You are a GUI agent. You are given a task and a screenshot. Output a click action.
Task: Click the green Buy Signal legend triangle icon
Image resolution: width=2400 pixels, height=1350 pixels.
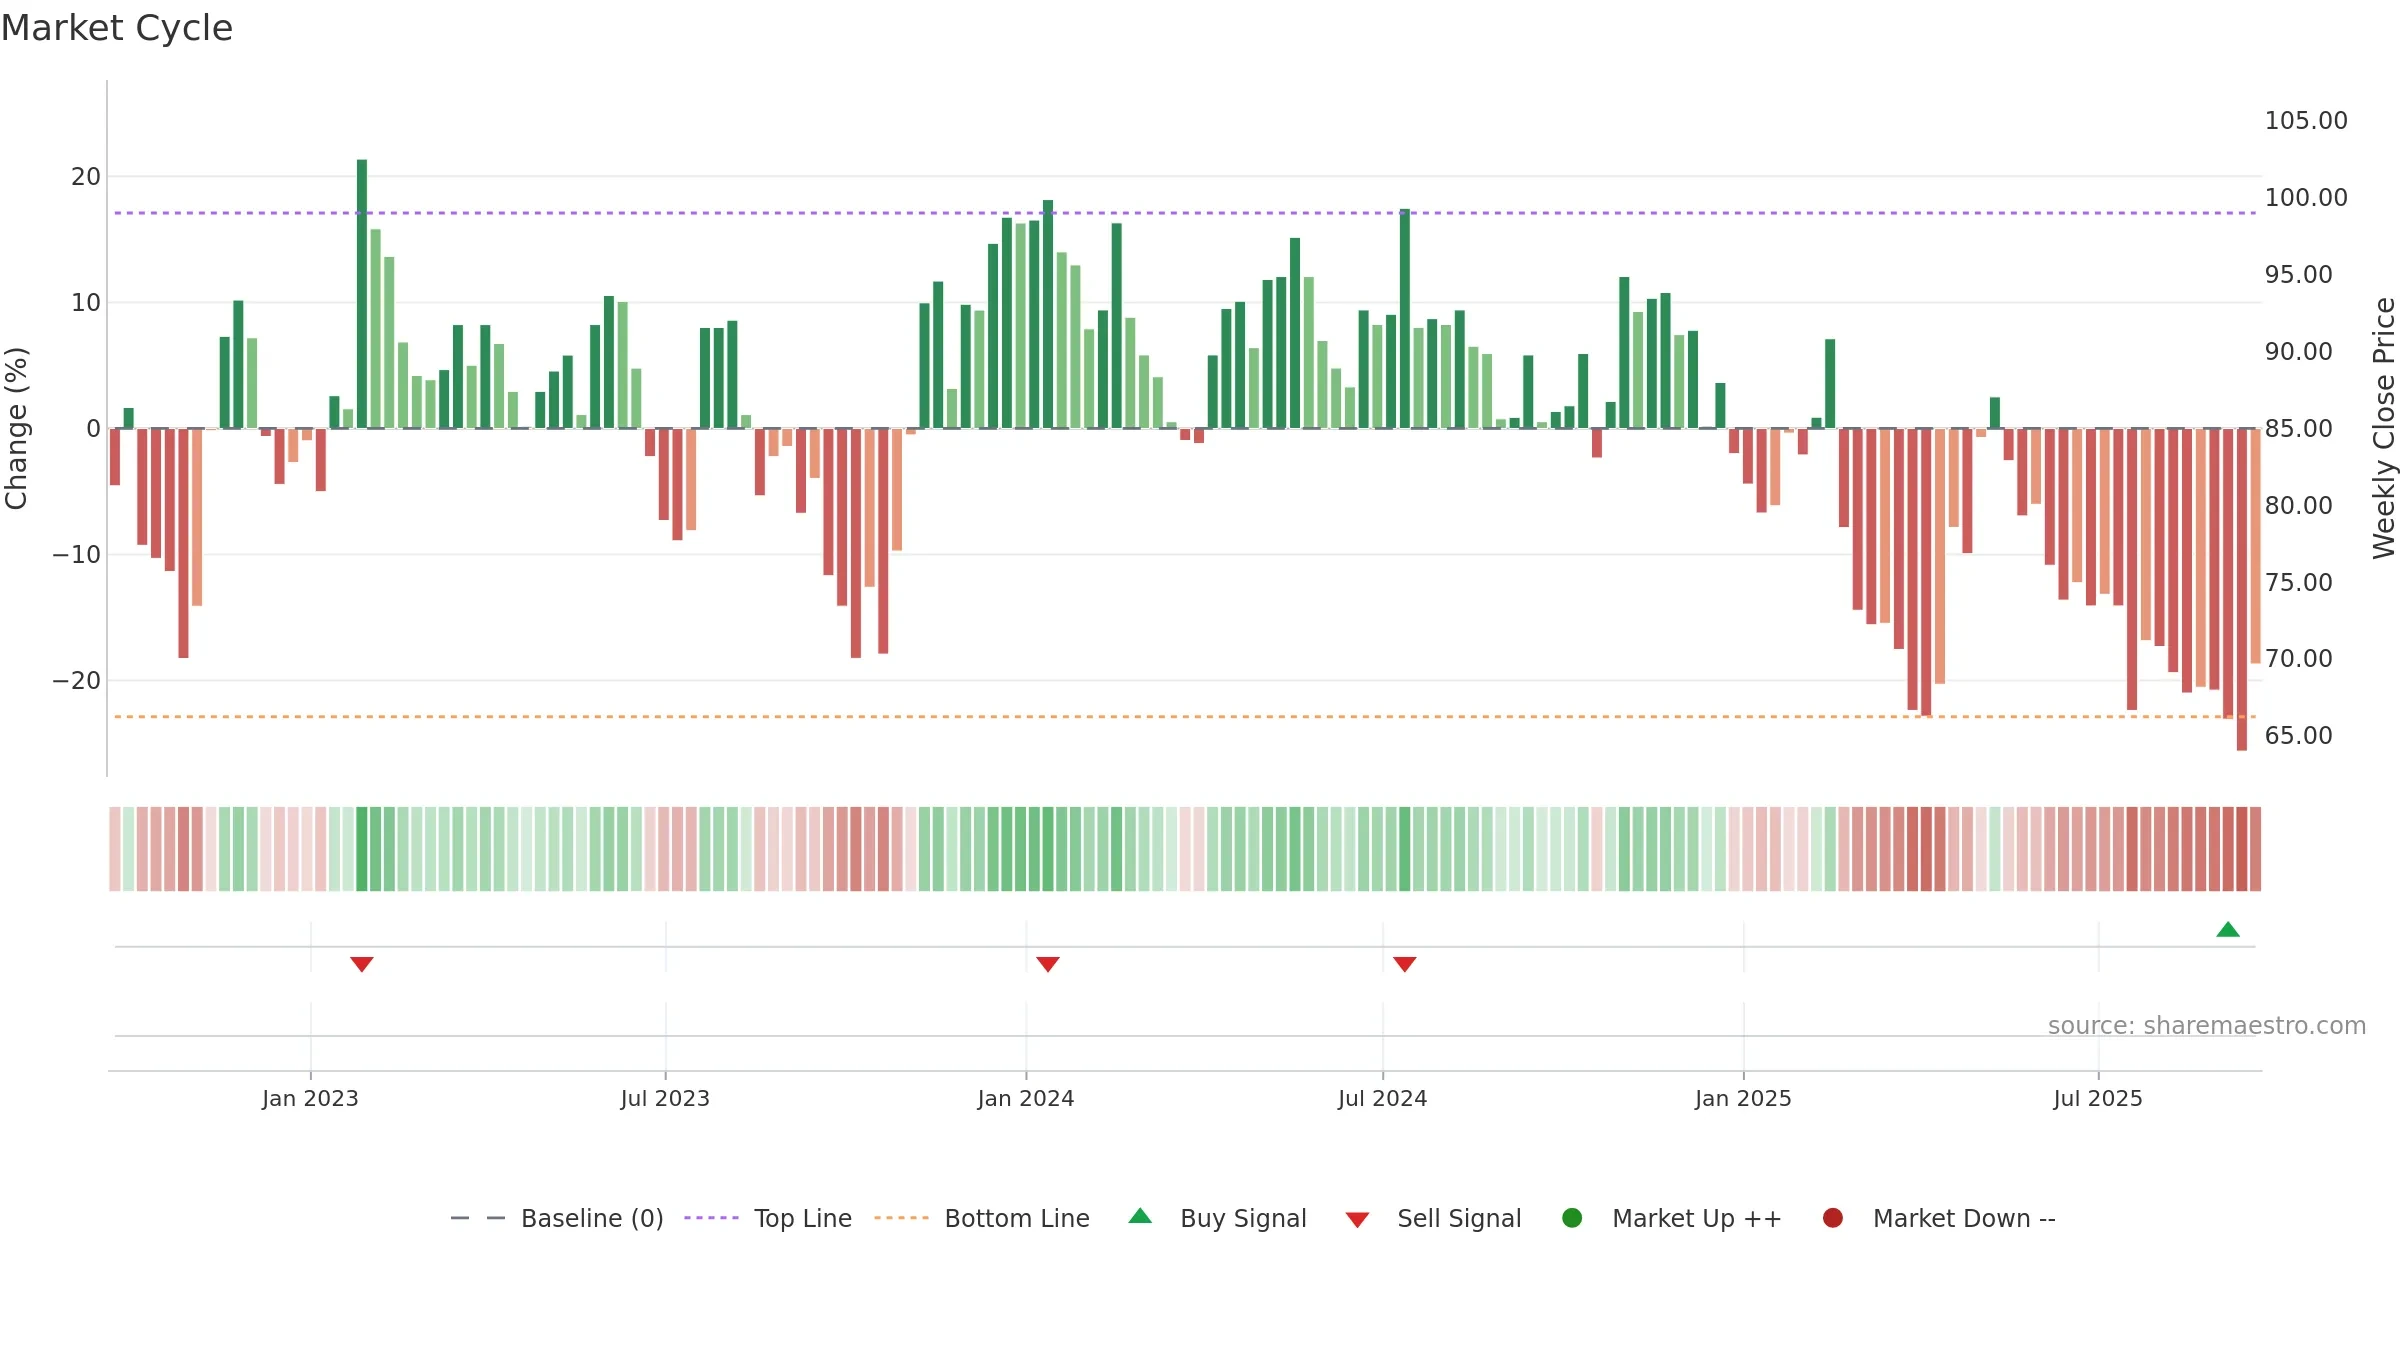pyautogui.click(x=1140, y=1216)
